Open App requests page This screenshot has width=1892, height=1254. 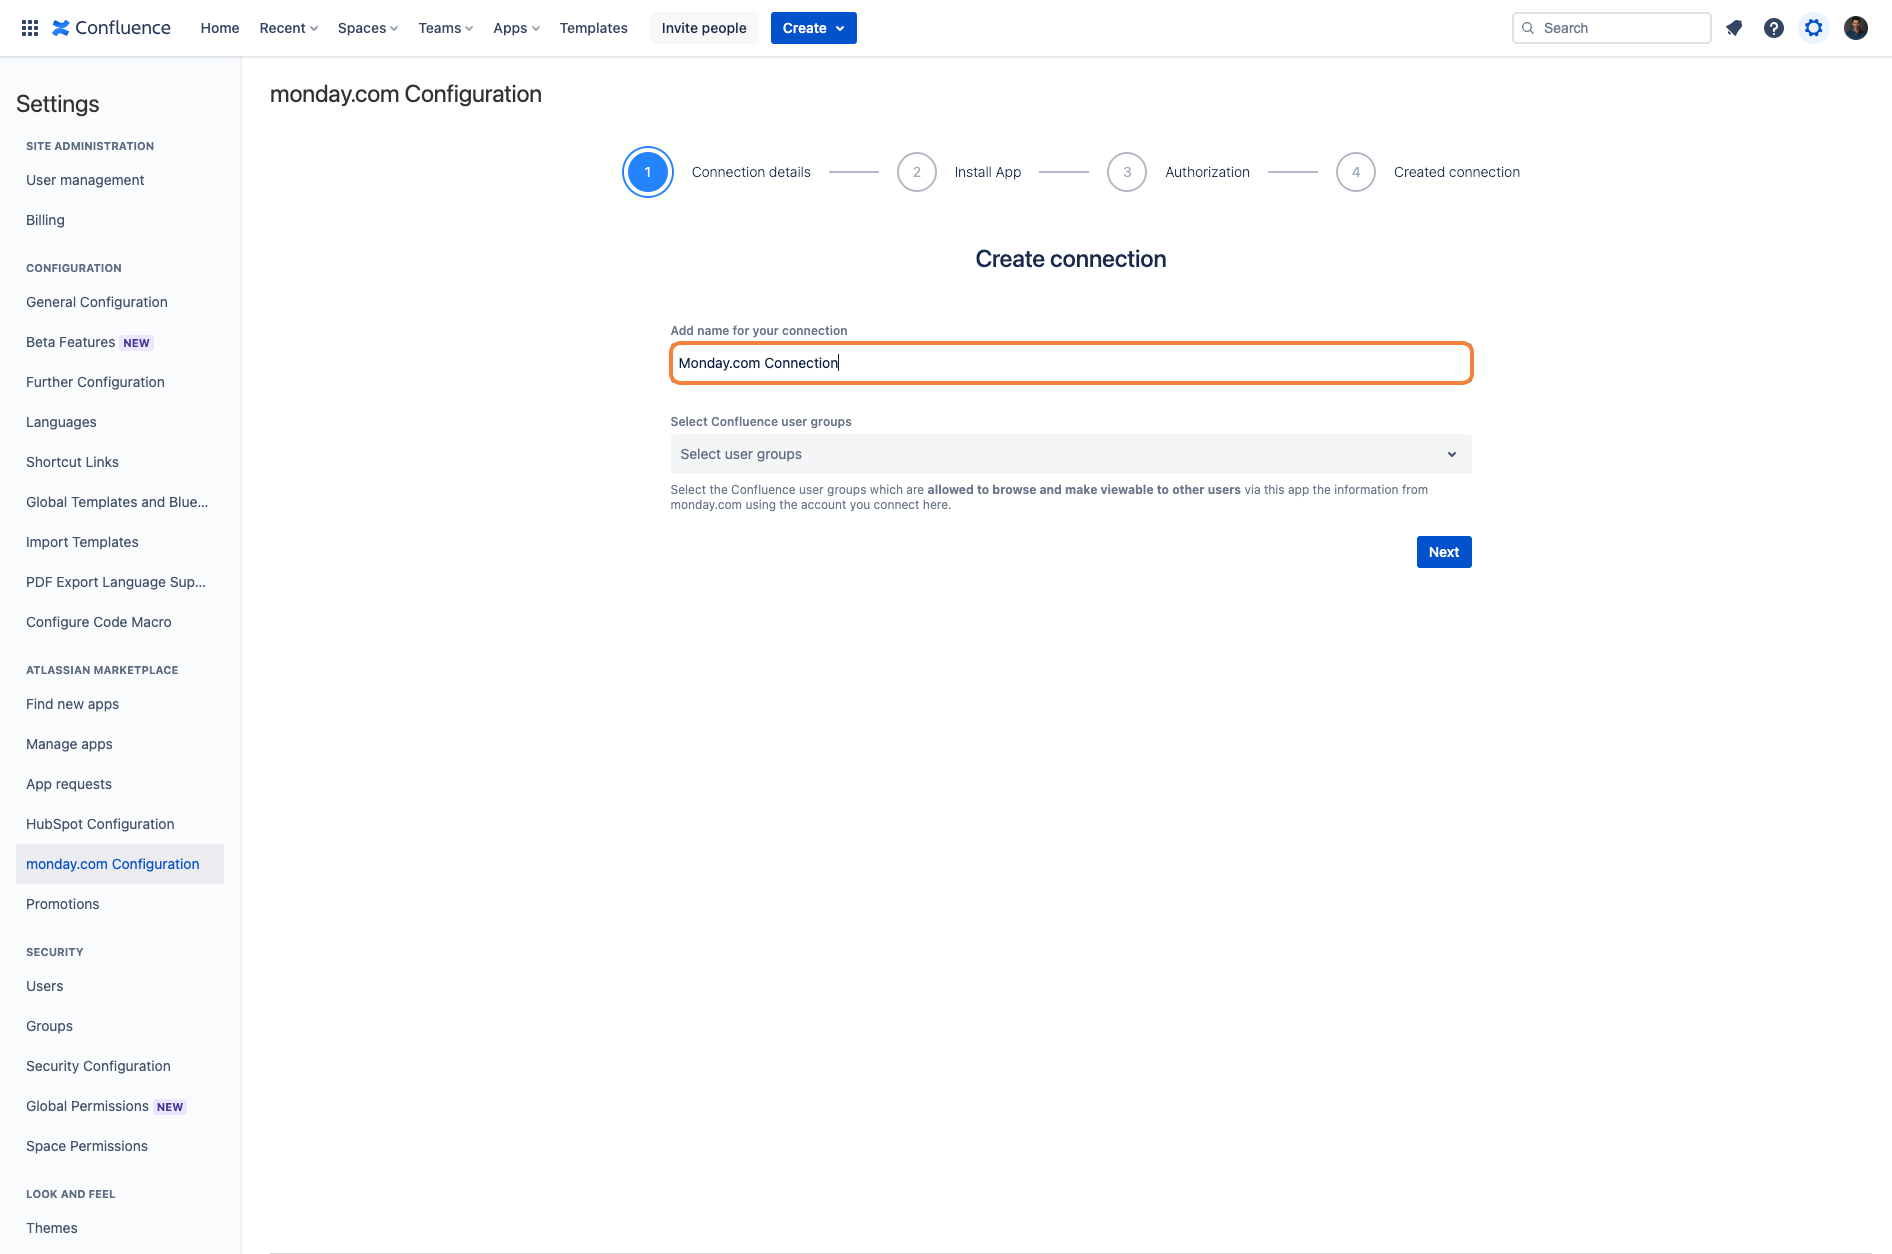pos(69,784)
